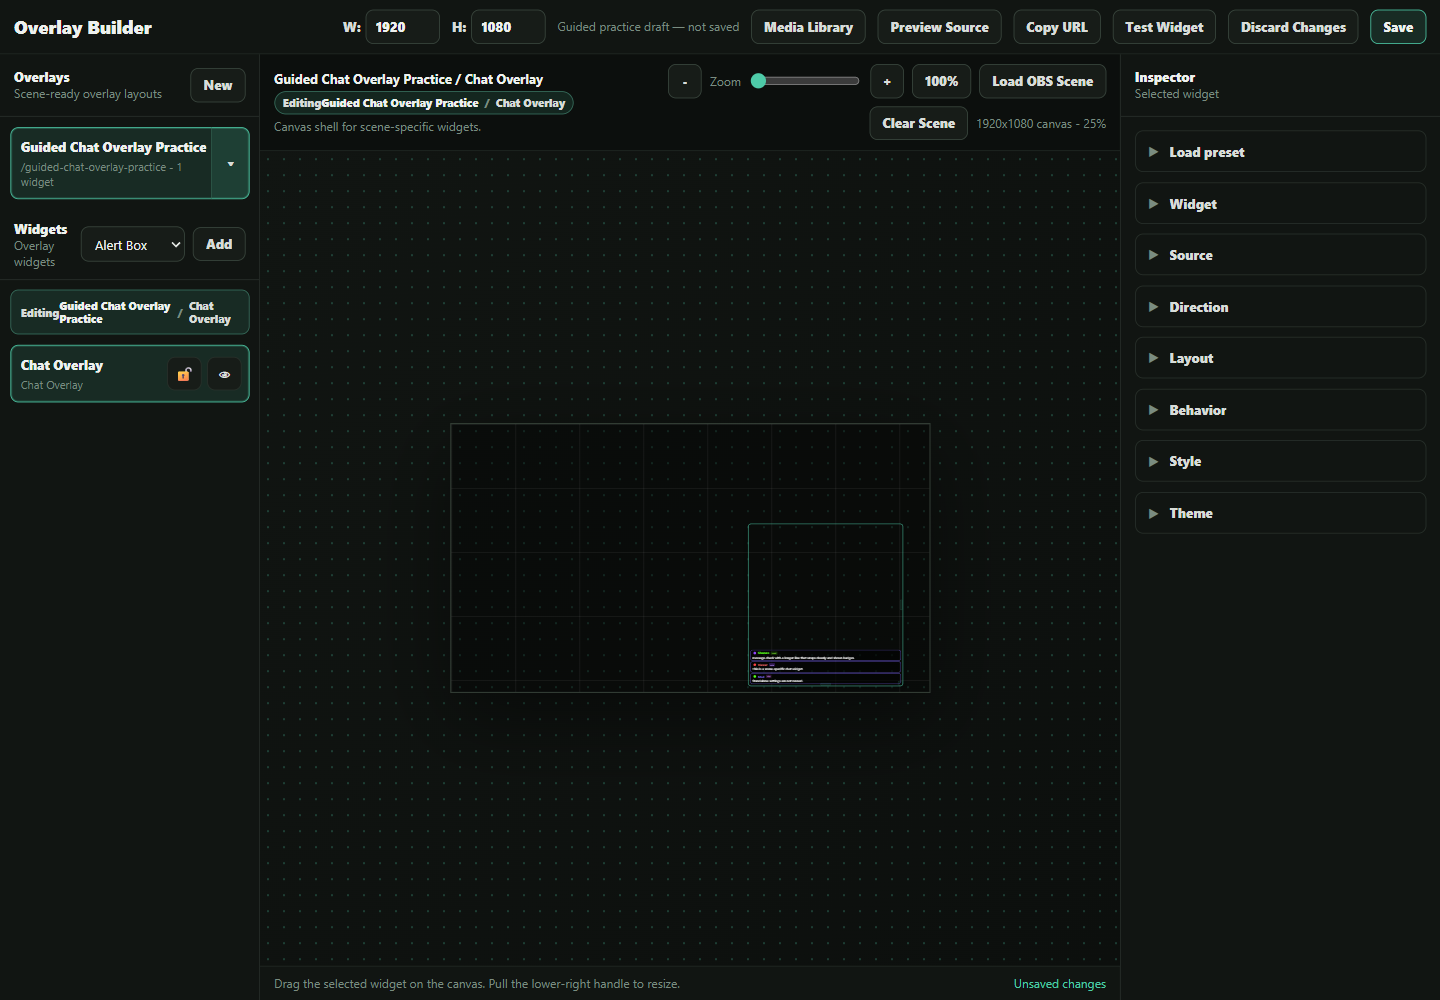
Task: Create a New overlay
Action: coord(218,85)
